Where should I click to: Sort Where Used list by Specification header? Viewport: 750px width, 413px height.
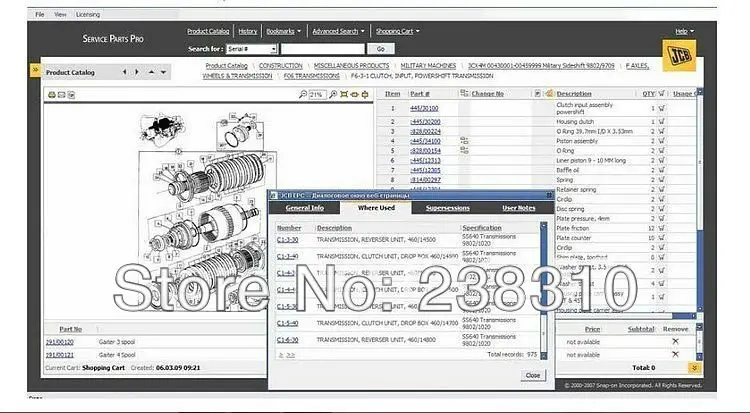click(x=482, y=228)
